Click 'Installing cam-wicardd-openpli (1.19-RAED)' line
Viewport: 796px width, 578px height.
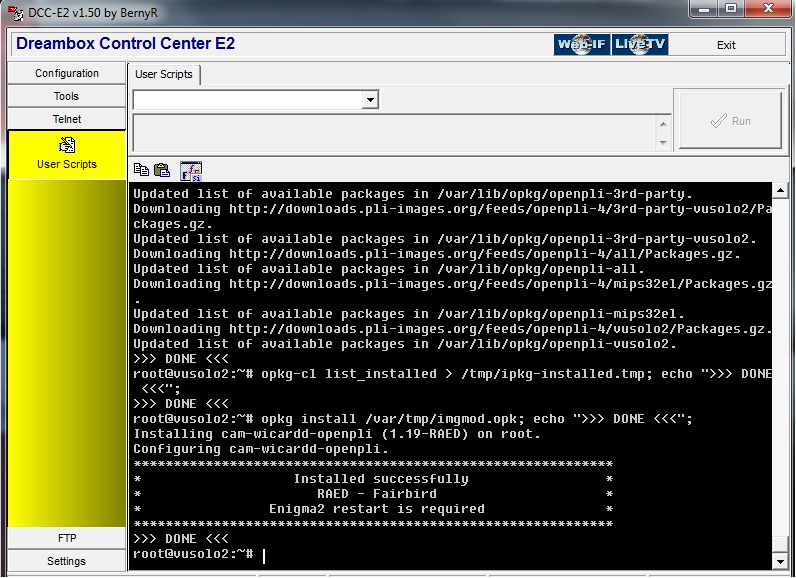point(337,434)
